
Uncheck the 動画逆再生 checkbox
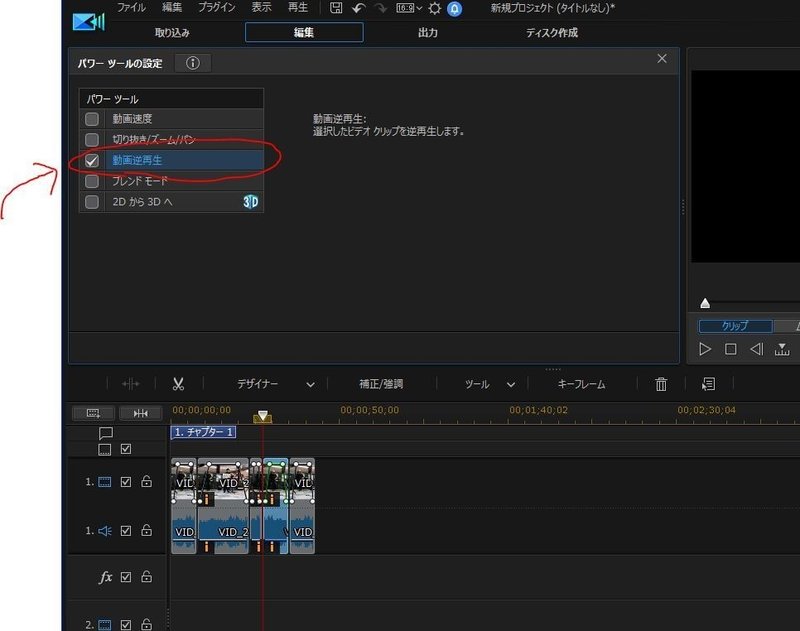click(x=91, y=158)
